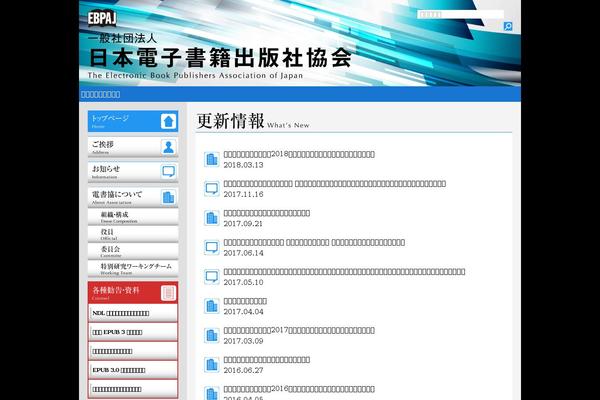Click the building icon on 電書協について About Association

click(168, 197)
